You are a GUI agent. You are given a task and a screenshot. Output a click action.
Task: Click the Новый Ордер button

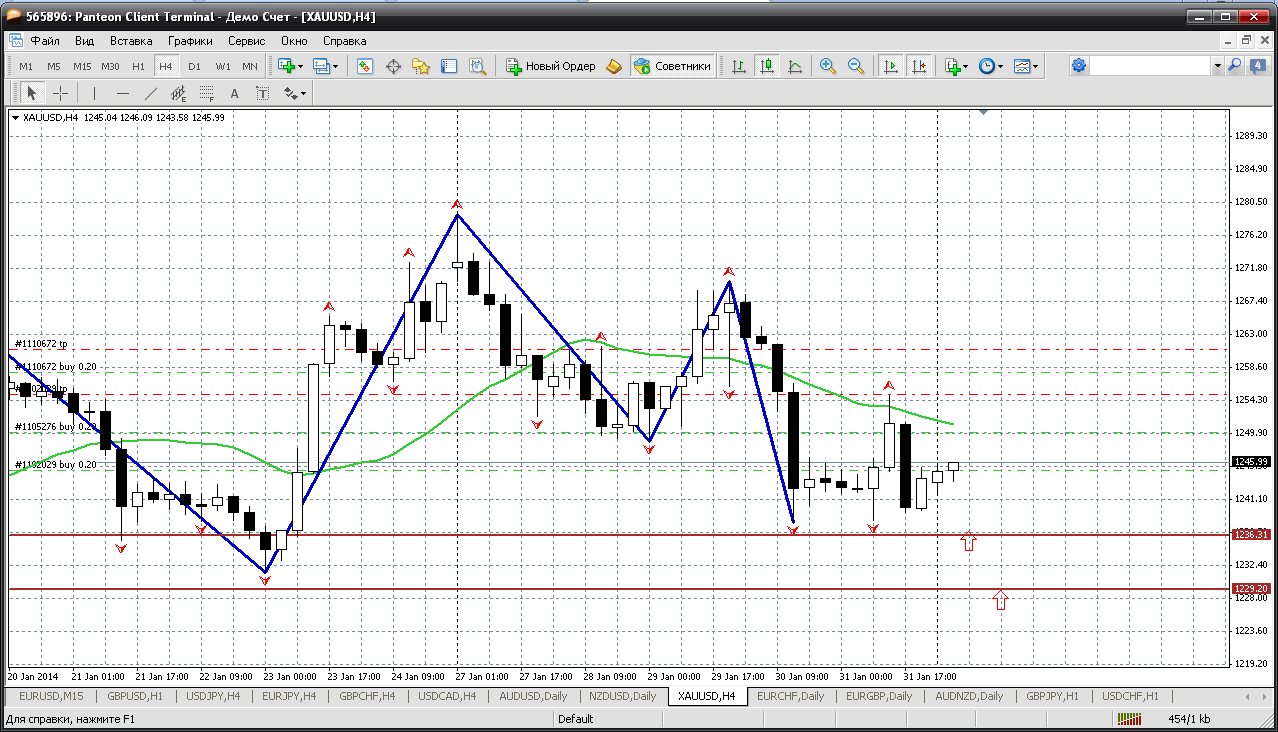click(550, 66)
